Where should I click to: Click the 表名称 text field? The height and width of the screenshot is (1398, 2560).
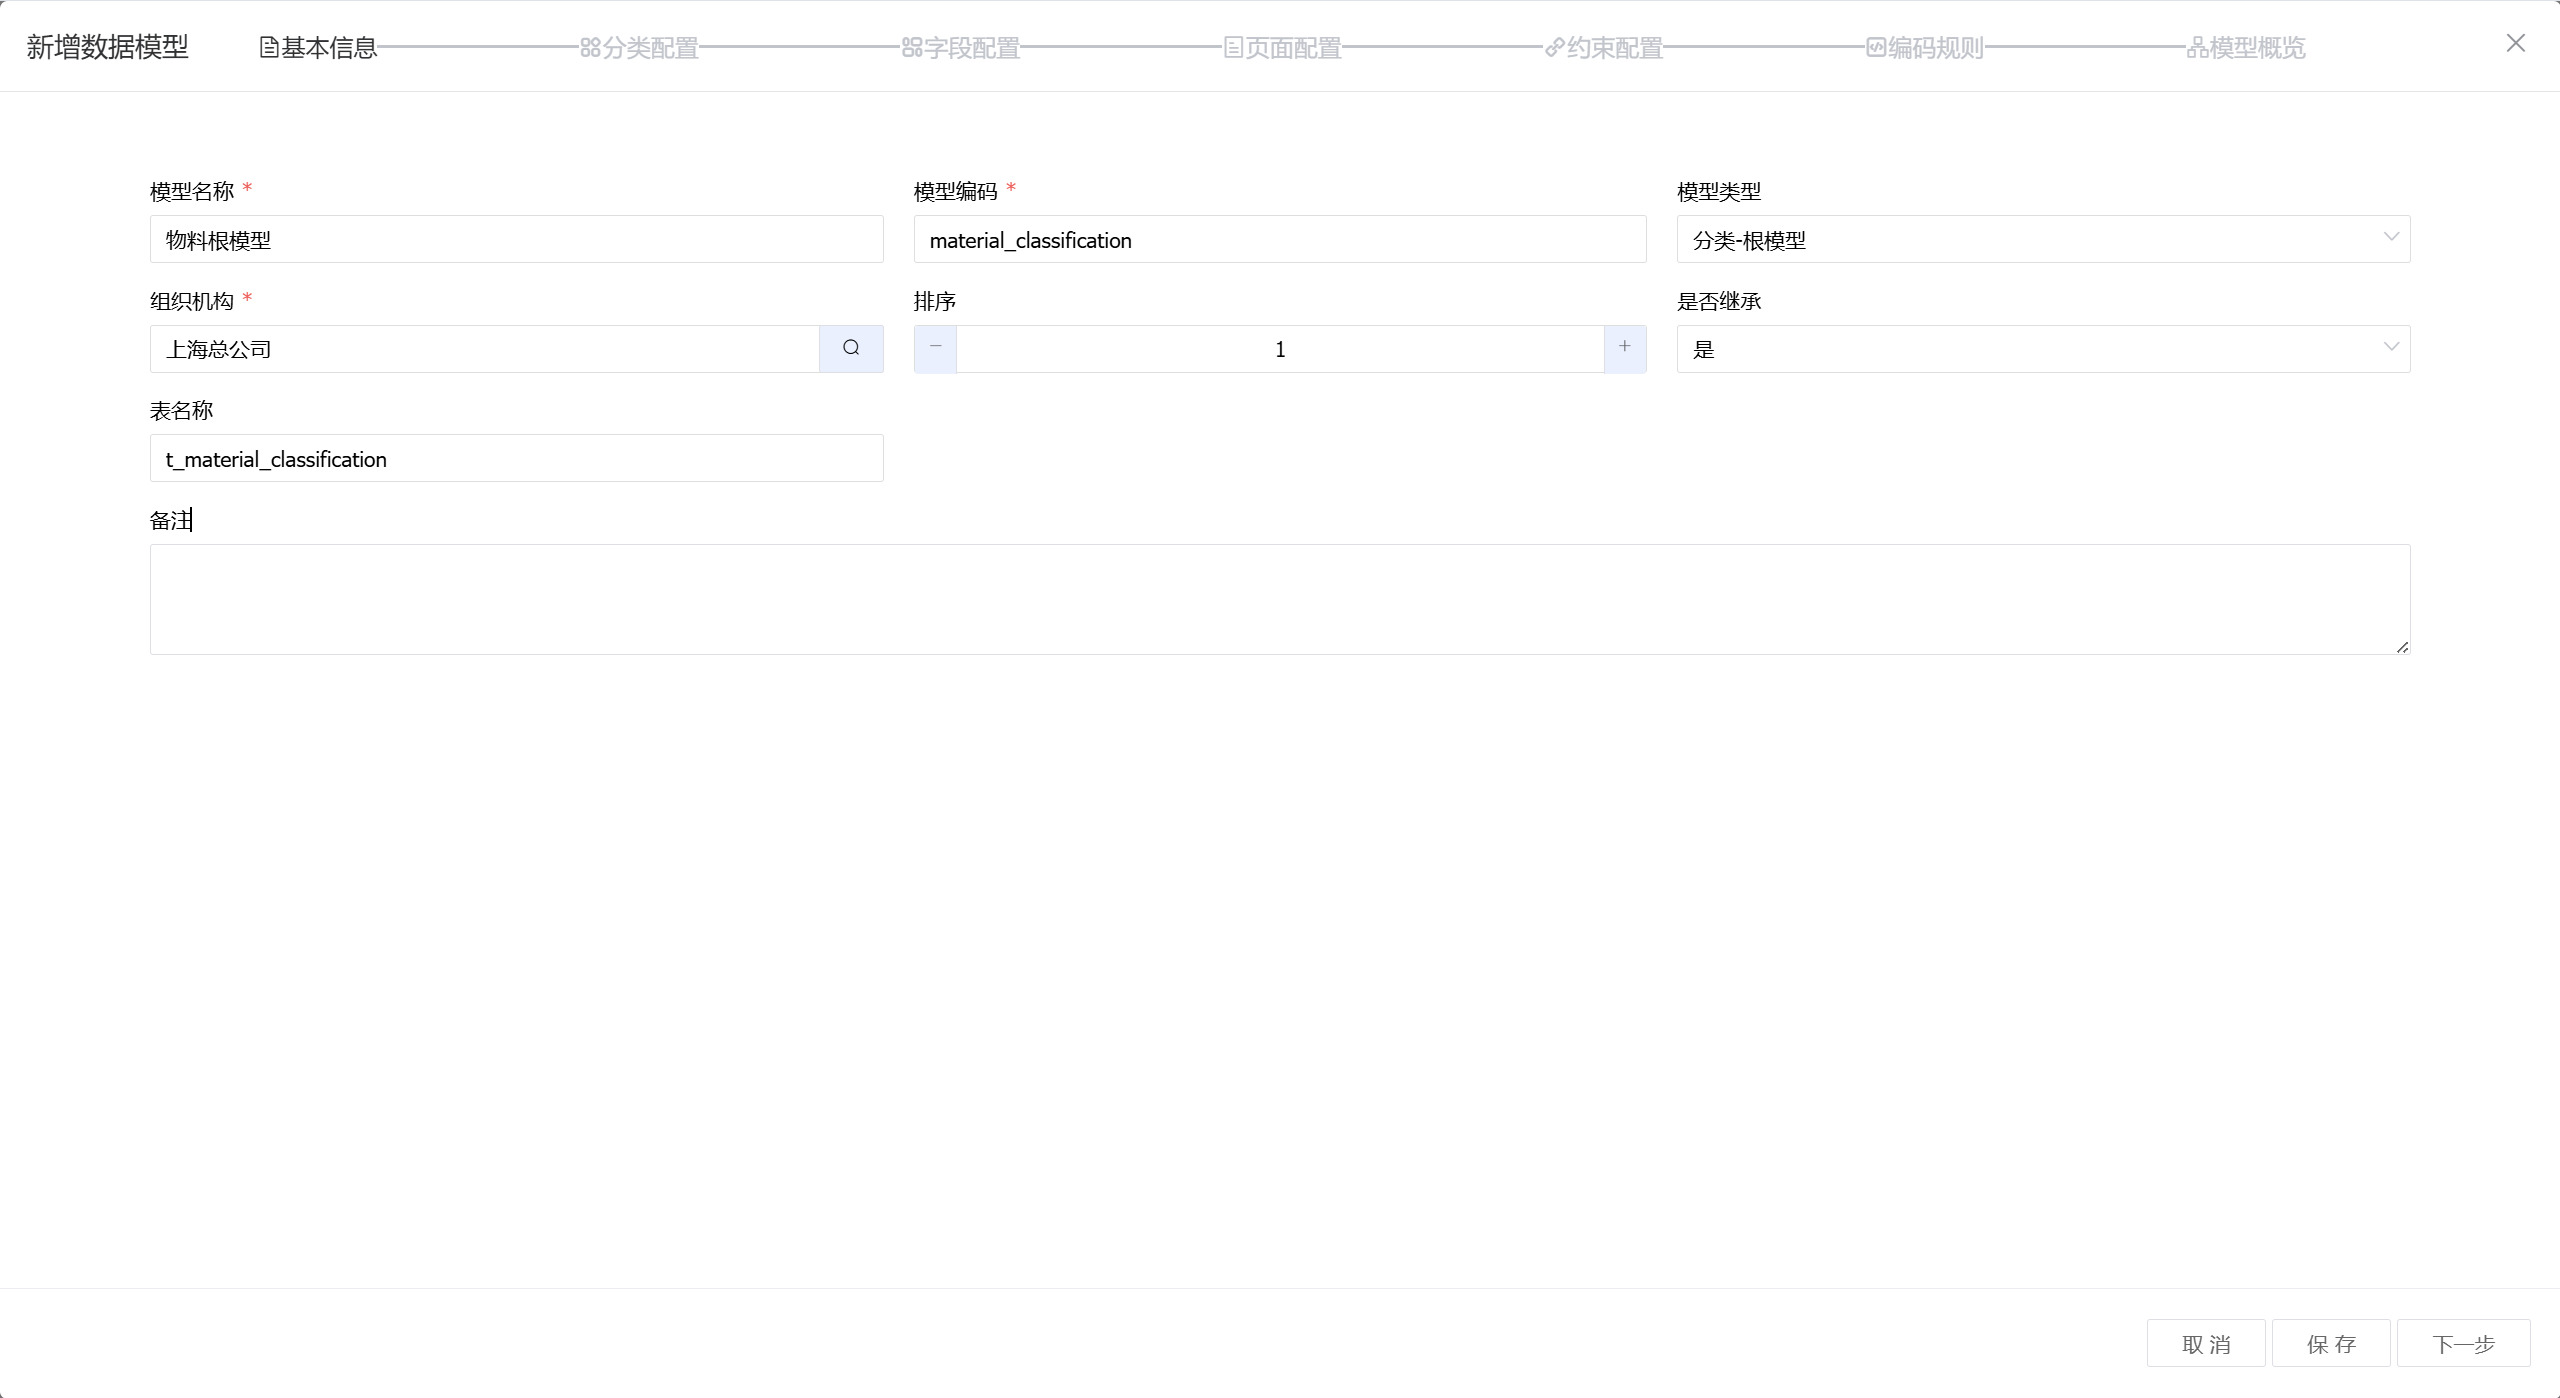click(x=516, y=458)
